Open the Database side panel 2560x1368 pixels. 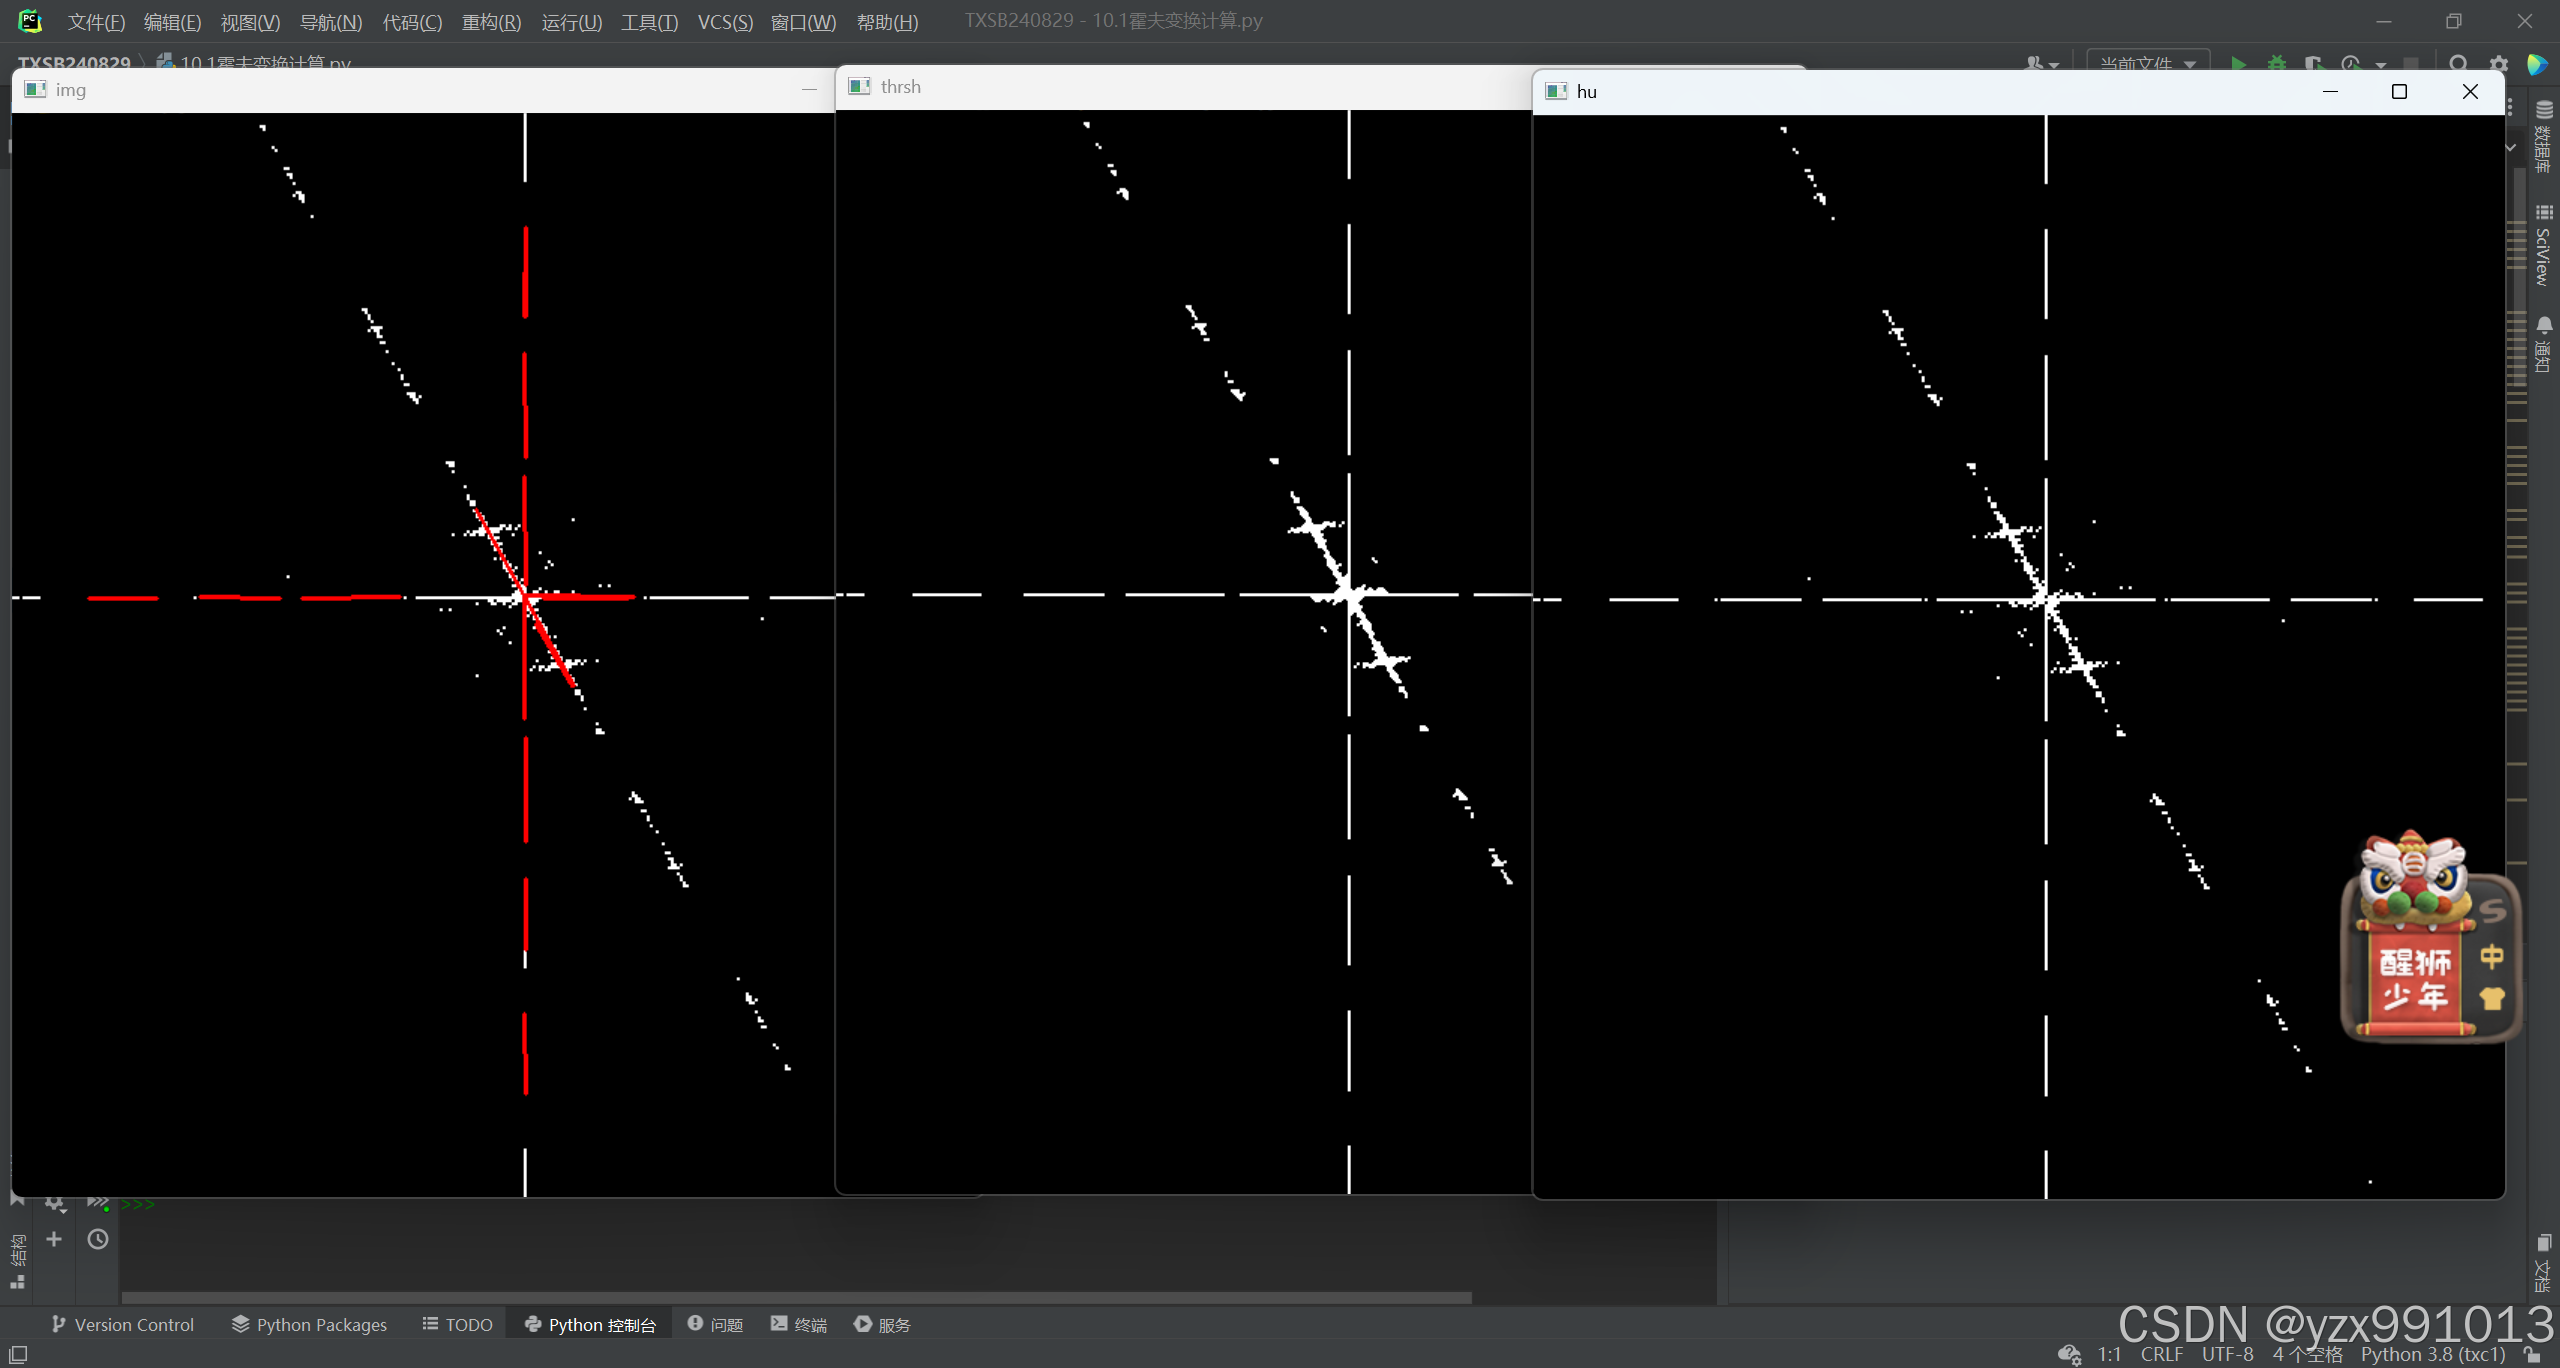pos(2545,136)
